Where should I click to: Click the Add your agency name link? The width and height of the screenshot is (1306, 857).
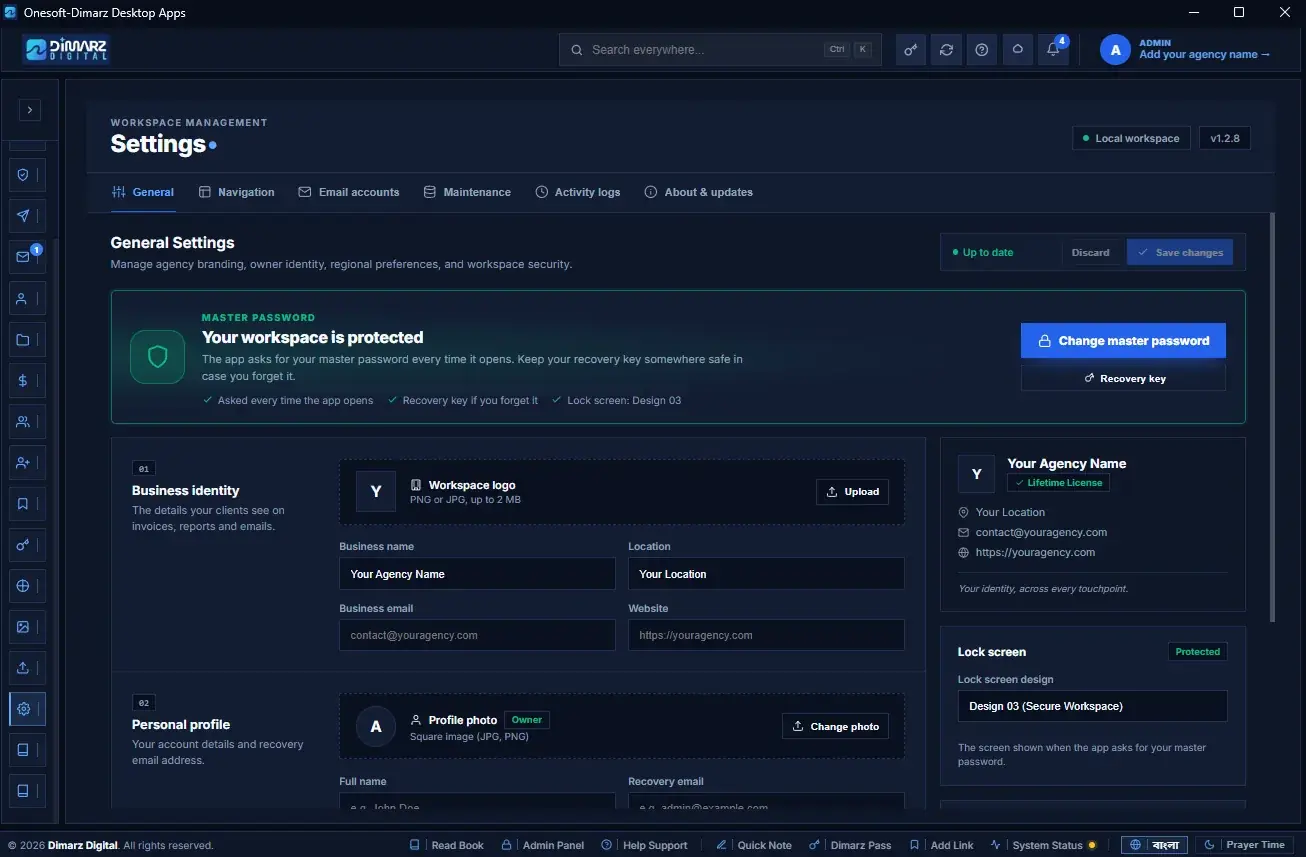pyautogui.click(x=1204, y=55)
